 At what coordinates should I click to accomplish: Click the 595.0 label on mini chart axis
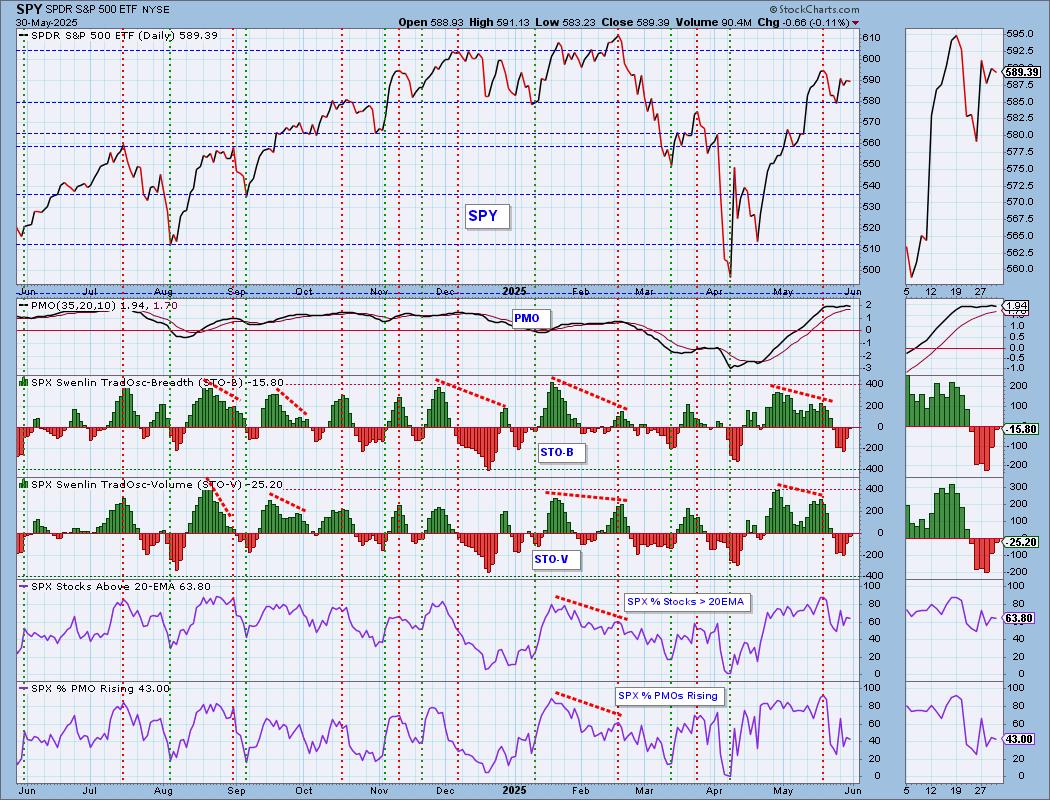coord(1020,33)
